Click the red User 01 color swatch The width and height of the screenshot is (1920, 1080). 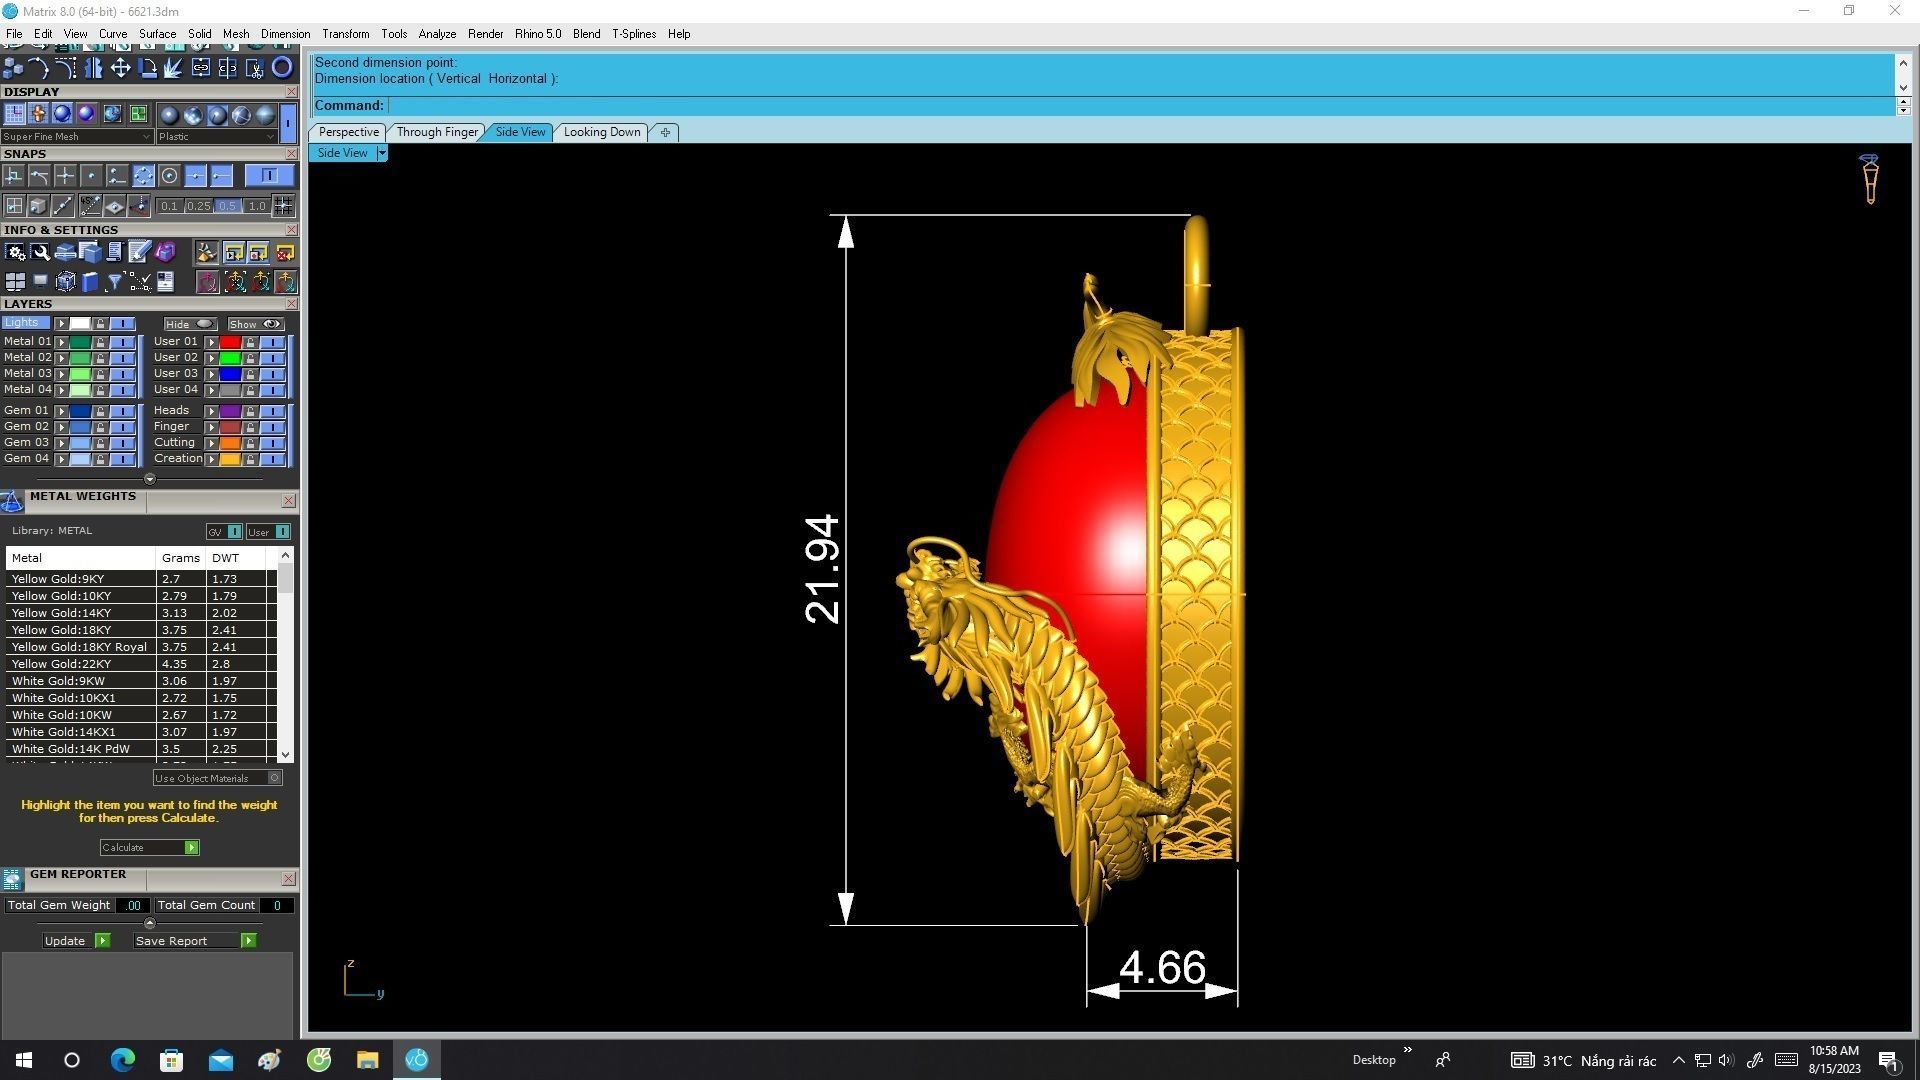(x=230, y=342)
